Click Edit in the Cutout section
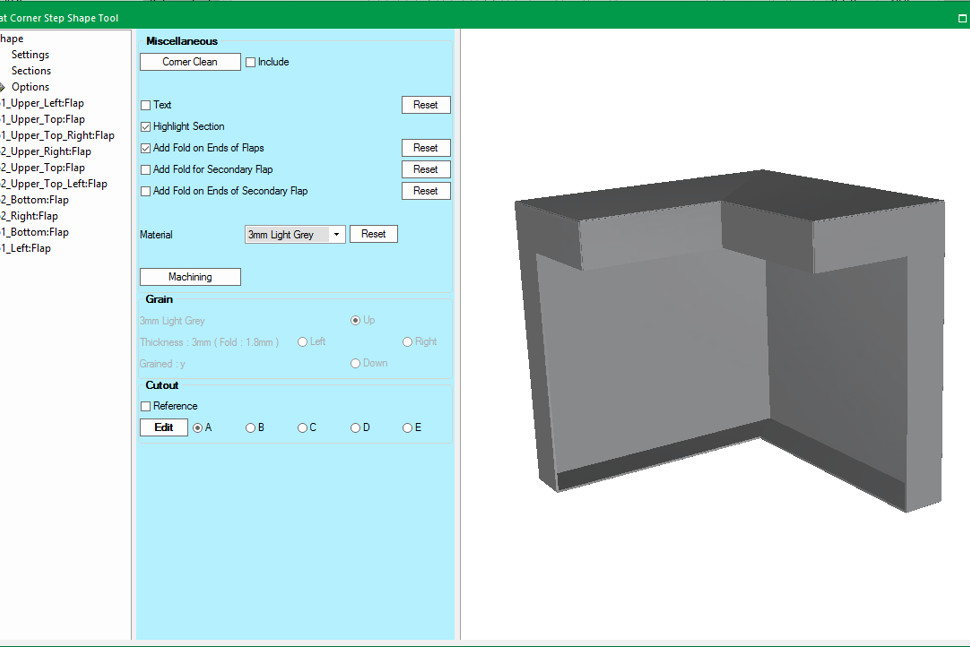Screen dimensions: 970x647 pos(163,427)
